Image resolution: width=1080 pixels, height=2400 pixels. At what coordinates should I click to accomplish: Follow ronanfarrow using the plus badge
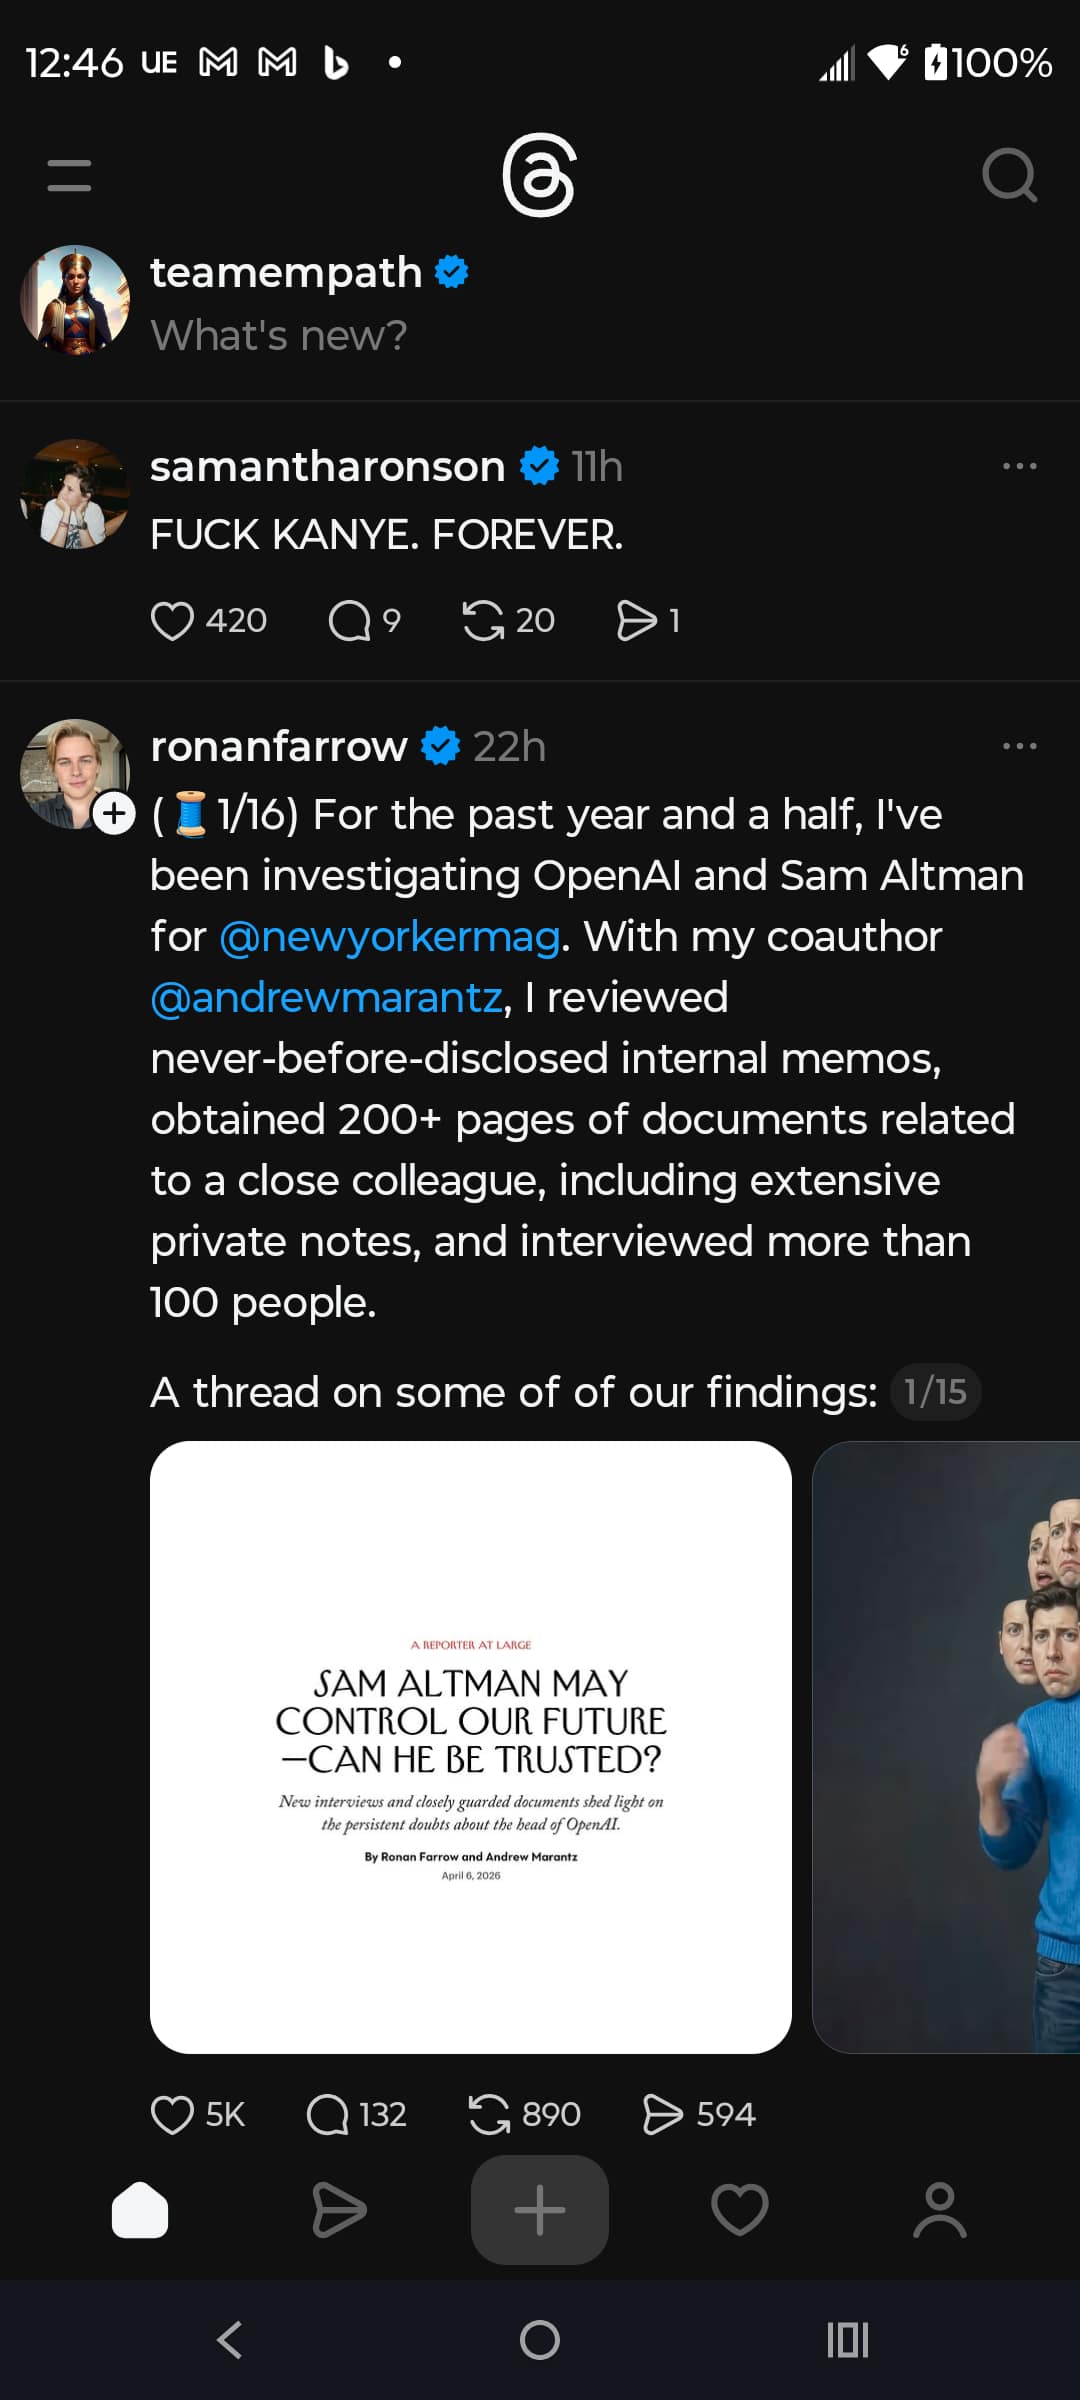pos(114,813)
